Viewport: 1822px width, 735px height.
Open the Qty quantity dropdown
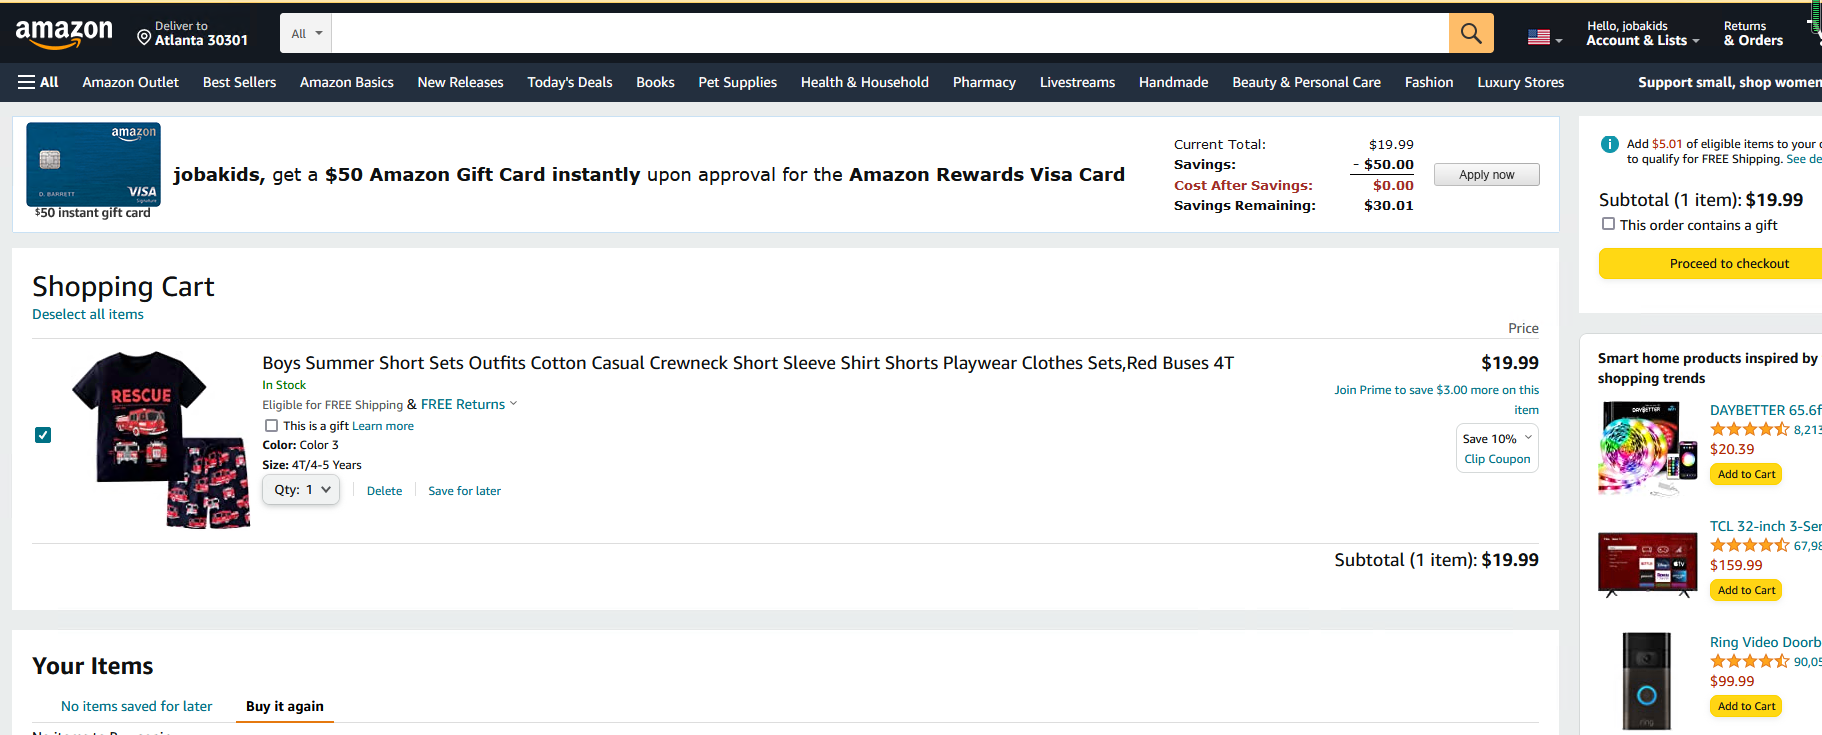click(301, 490)
